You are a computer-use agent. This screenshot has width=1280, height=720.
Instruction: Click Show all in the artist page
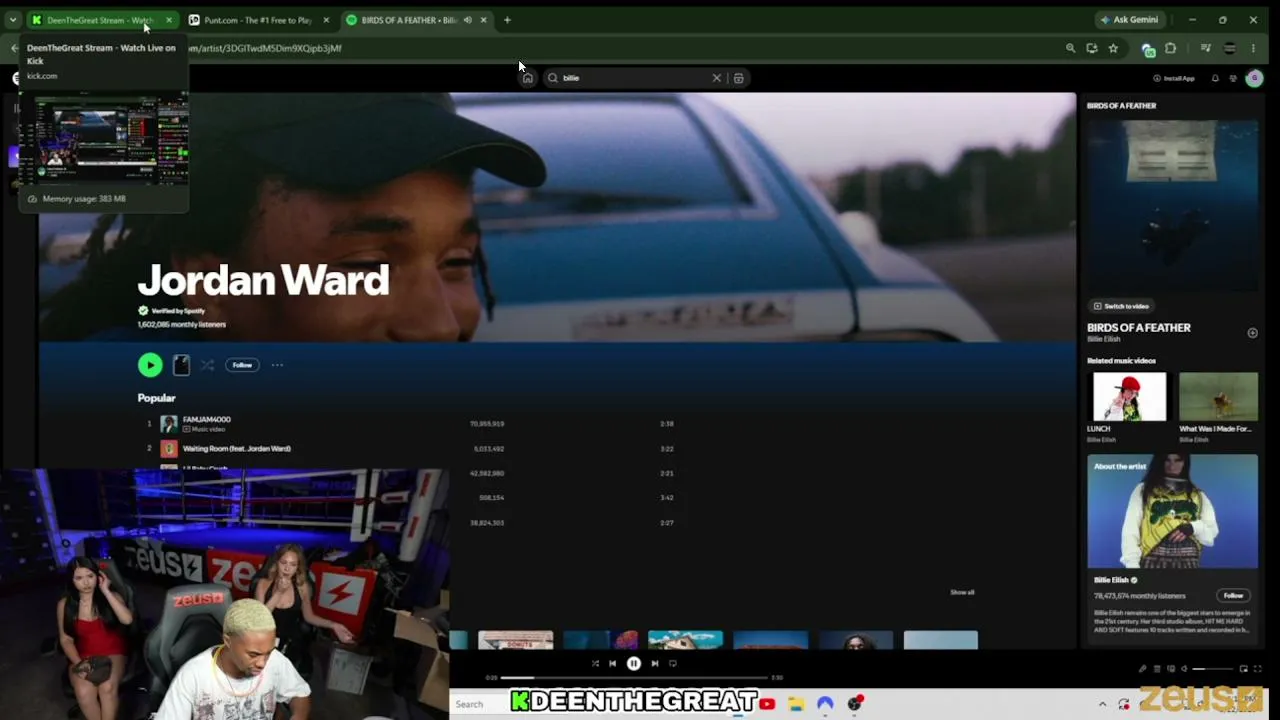[962, 592]
